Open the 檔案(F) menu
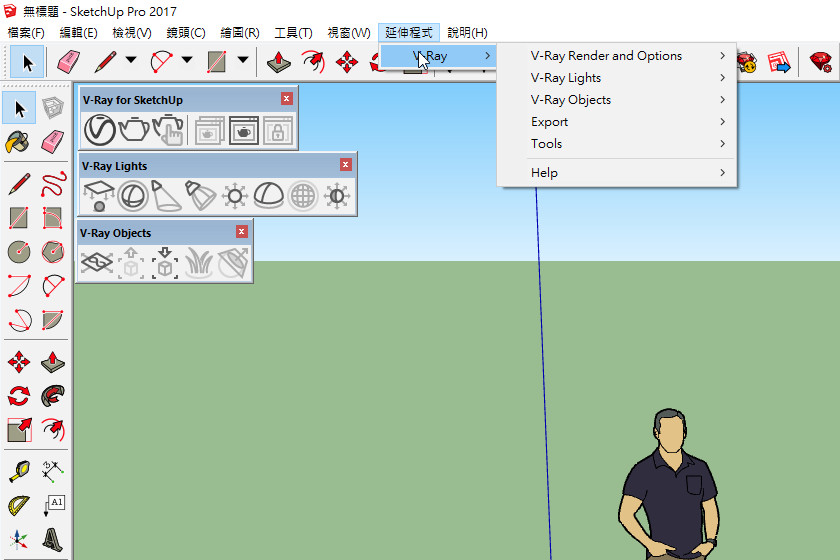 [x=26, y=33]
